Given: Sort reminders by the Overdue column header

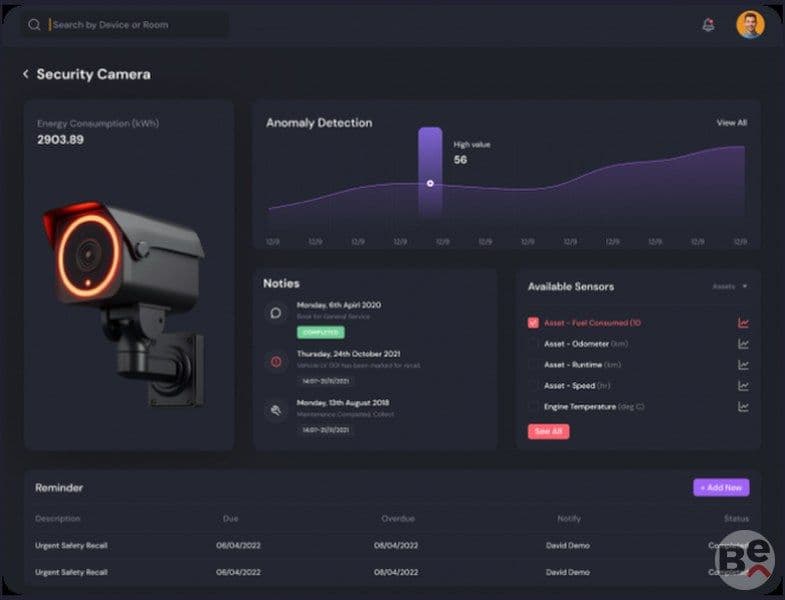Looking at the screenshot, I should pyautogui.click(x=398, y=518).
